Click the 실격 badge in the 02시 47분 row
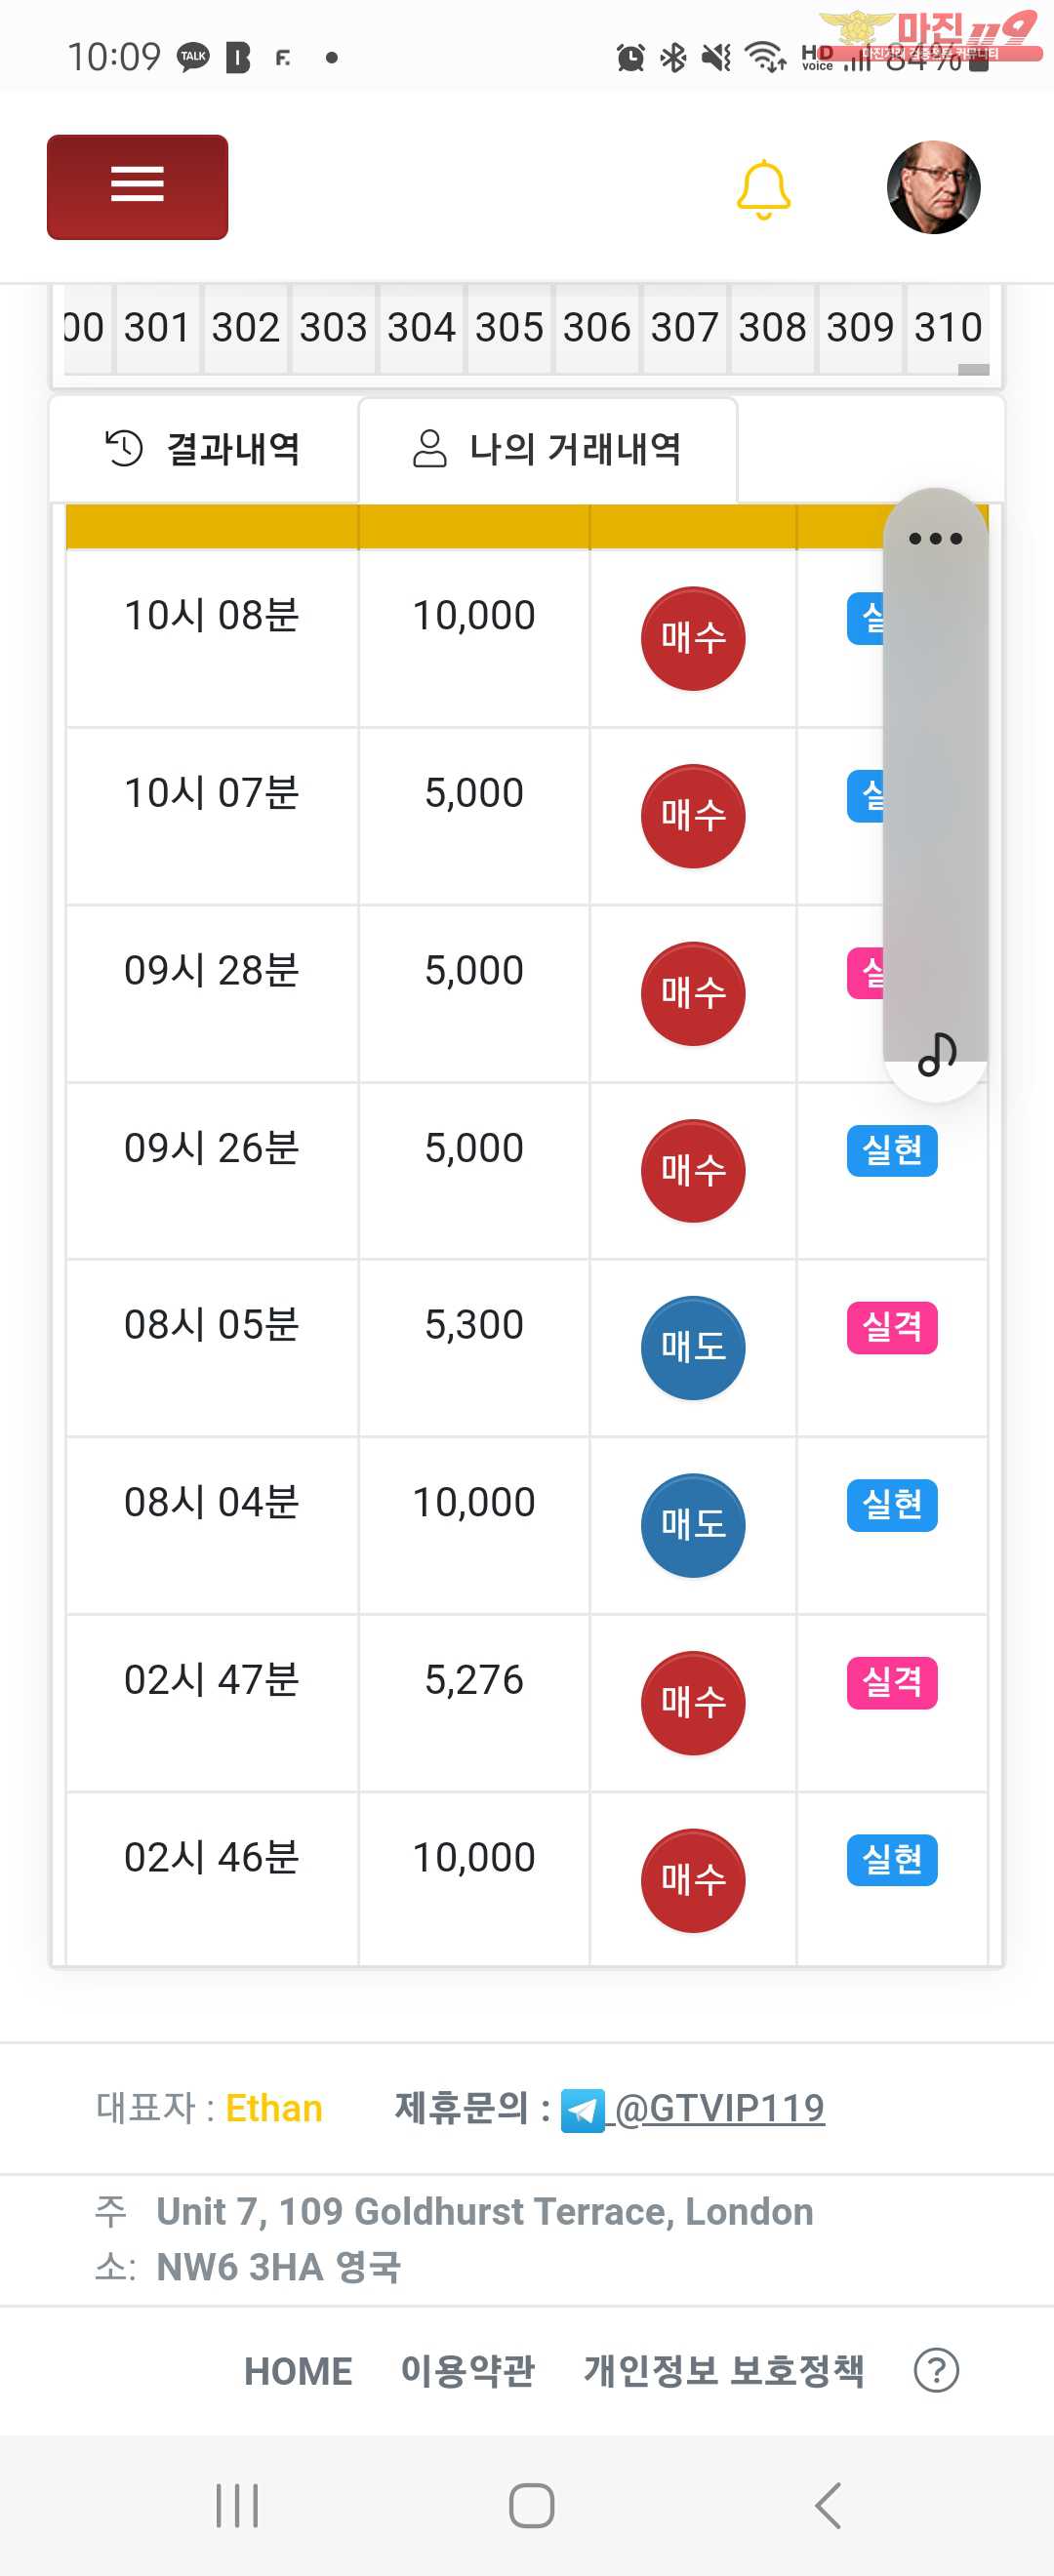Viewport: 1054px width, 2576px height. tap(892, 1682)
